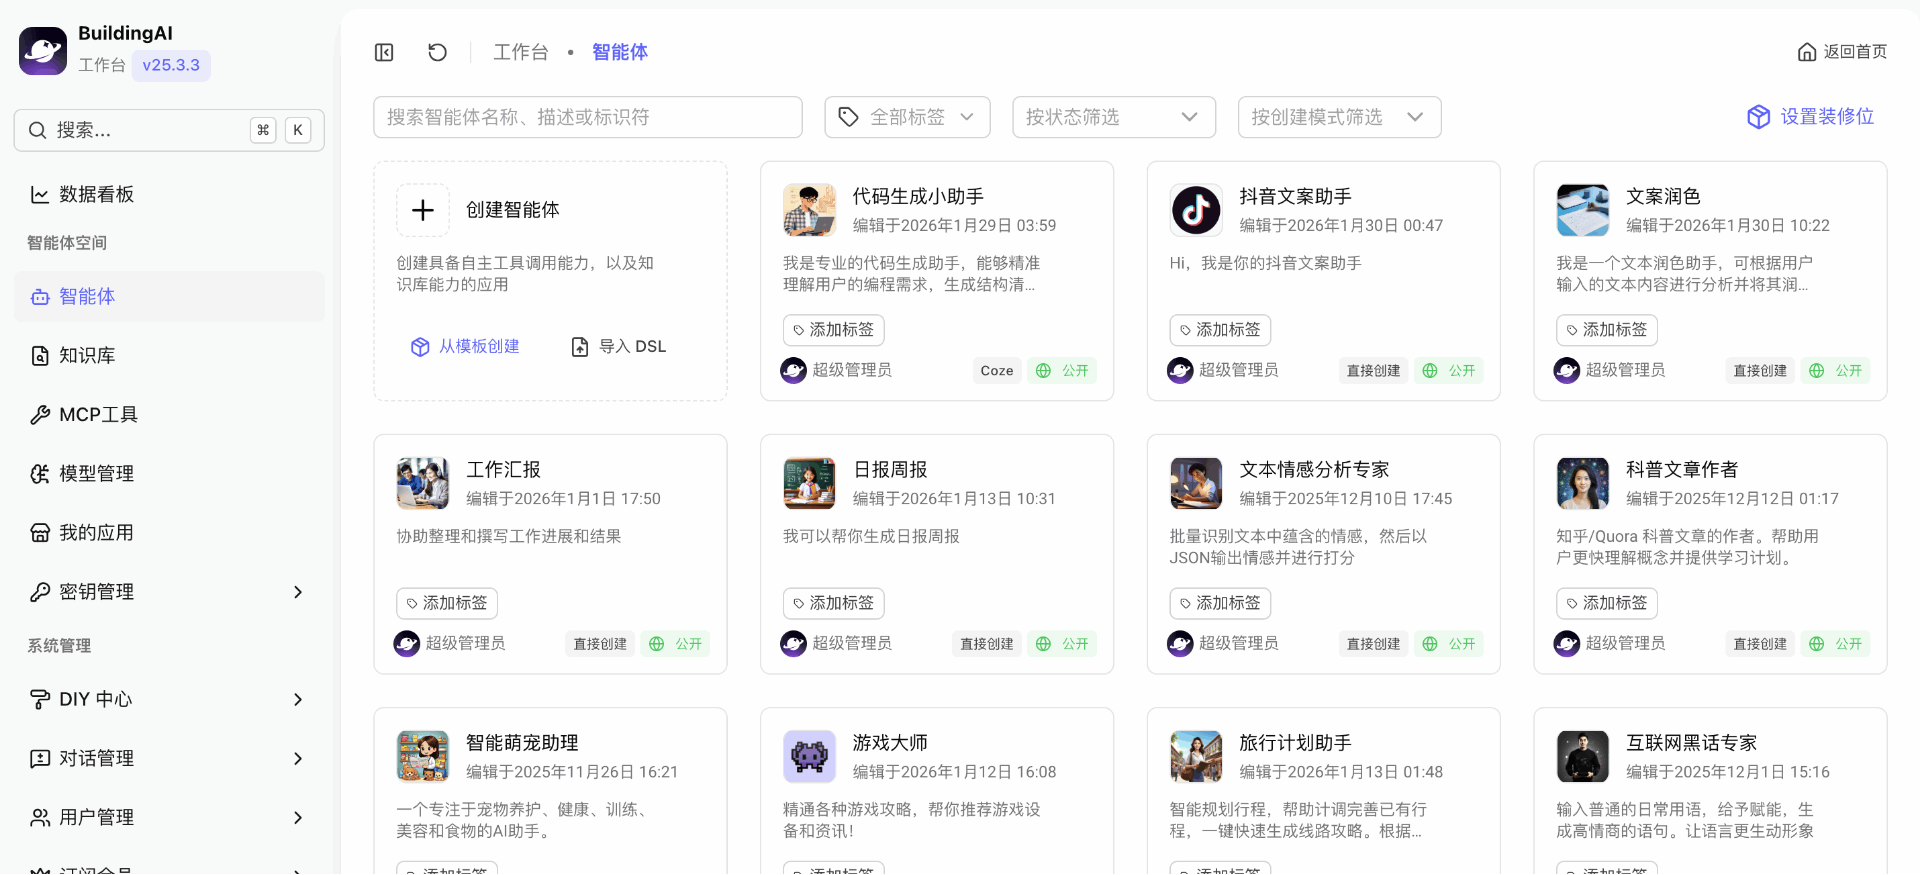Open the 代码生成小助手 avatar thumbnail

[x=809, y=210]
